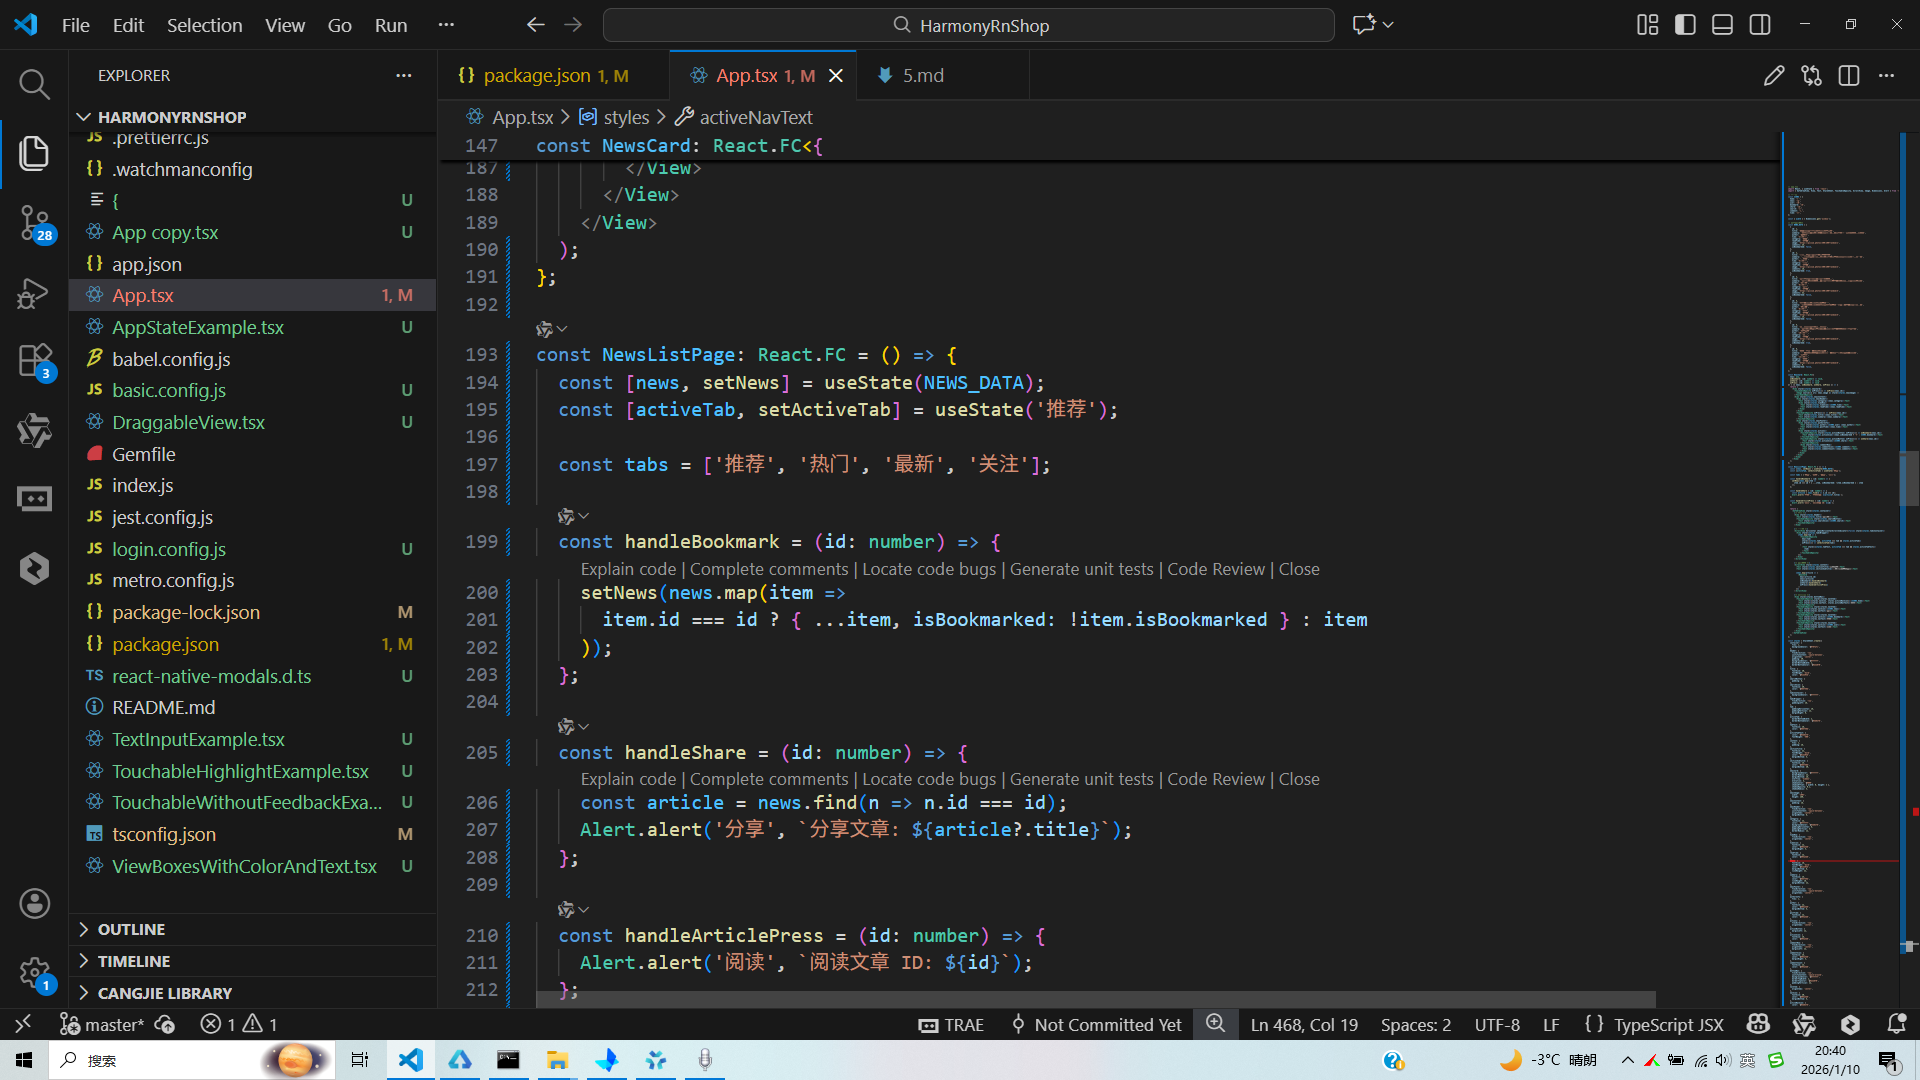
Task: Click Explain code above handleBookmark
Action: click(628, 569)
